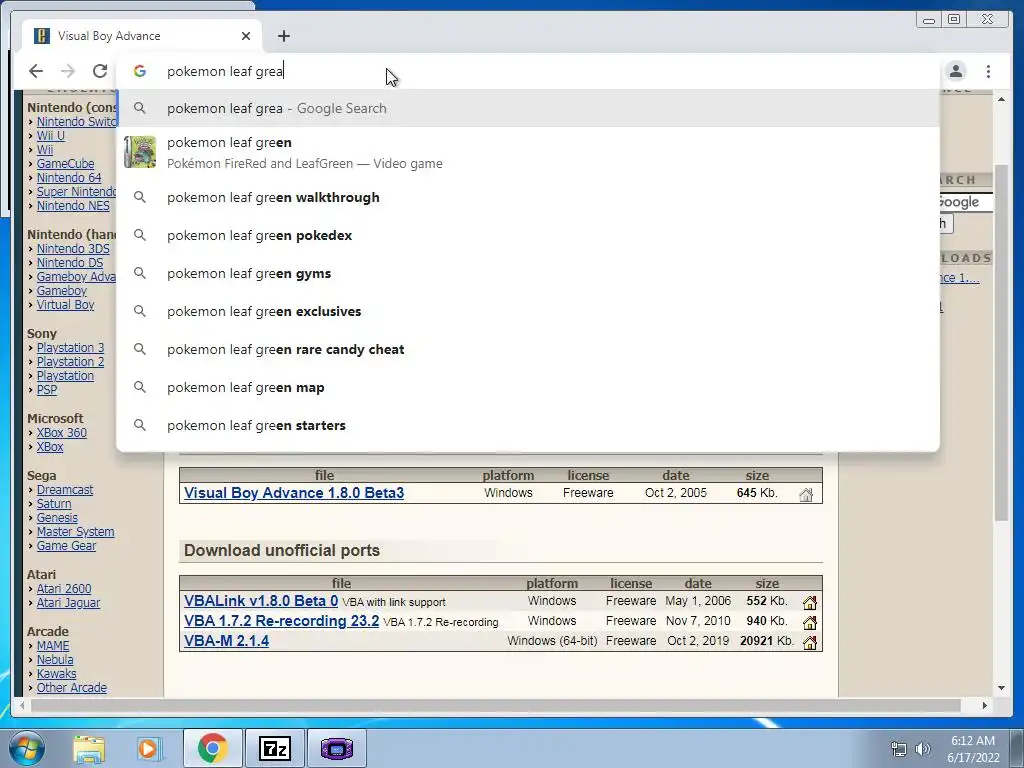Open the Playstation 2 sidebar link
Image resolution: width=1024 pixels, height=768 pixels.
(71, 362)
